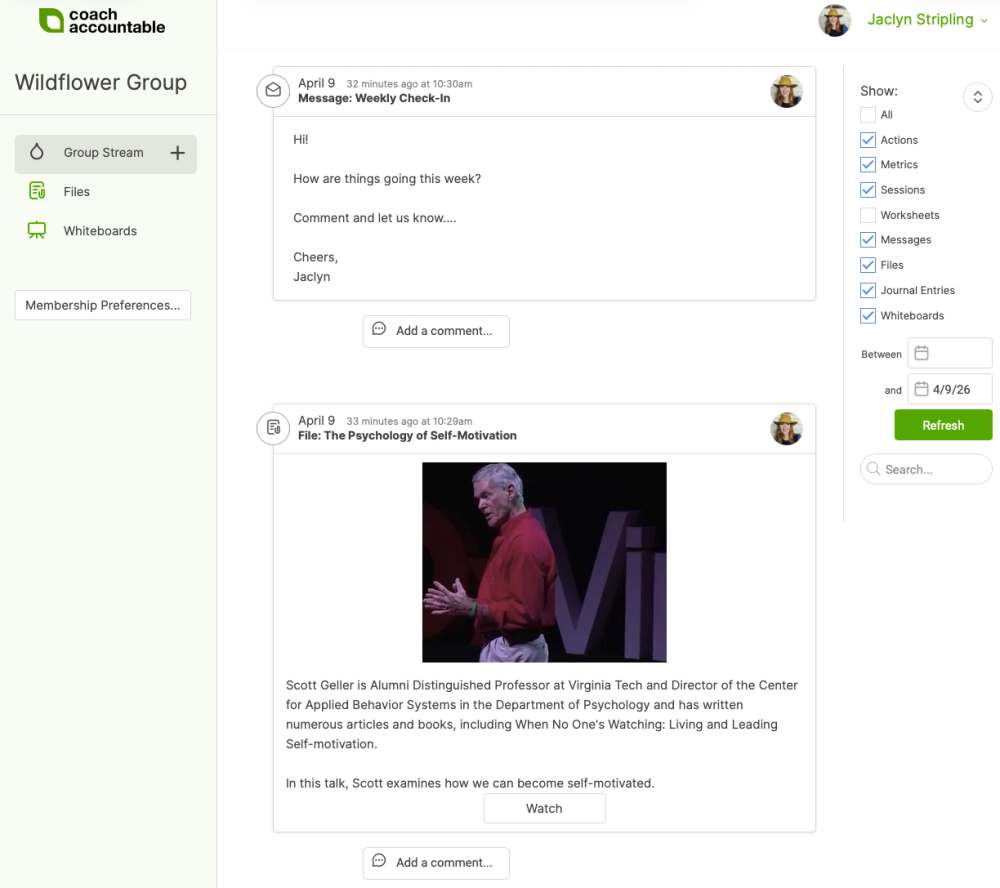Click the Scott Geller video thumbnail
This screenshot has width=1000, height=888.
[544, 562]
